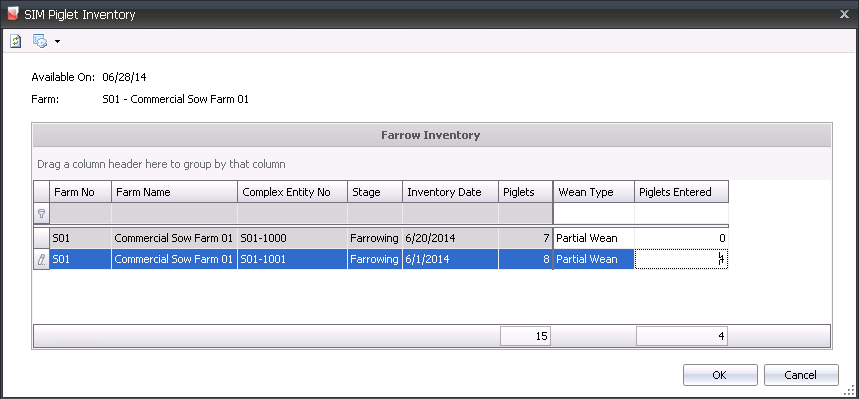Screen dimensions: 859x399
Task: Click the Wean Type filter cell
Action: [x=594, y=214]
